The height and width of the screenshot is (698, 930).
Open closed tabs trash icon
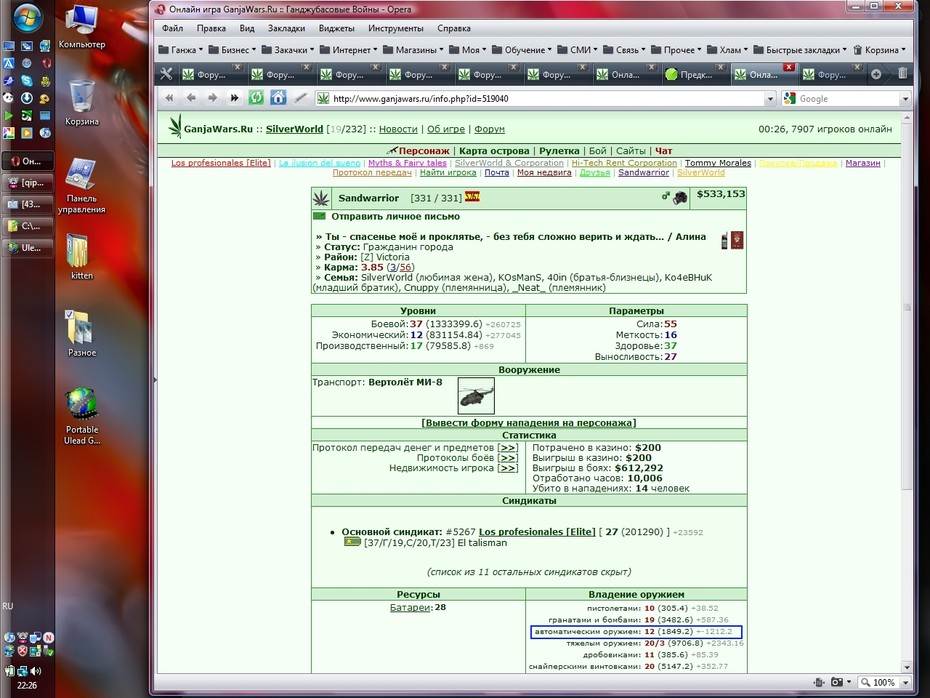(x=902, y=74)
